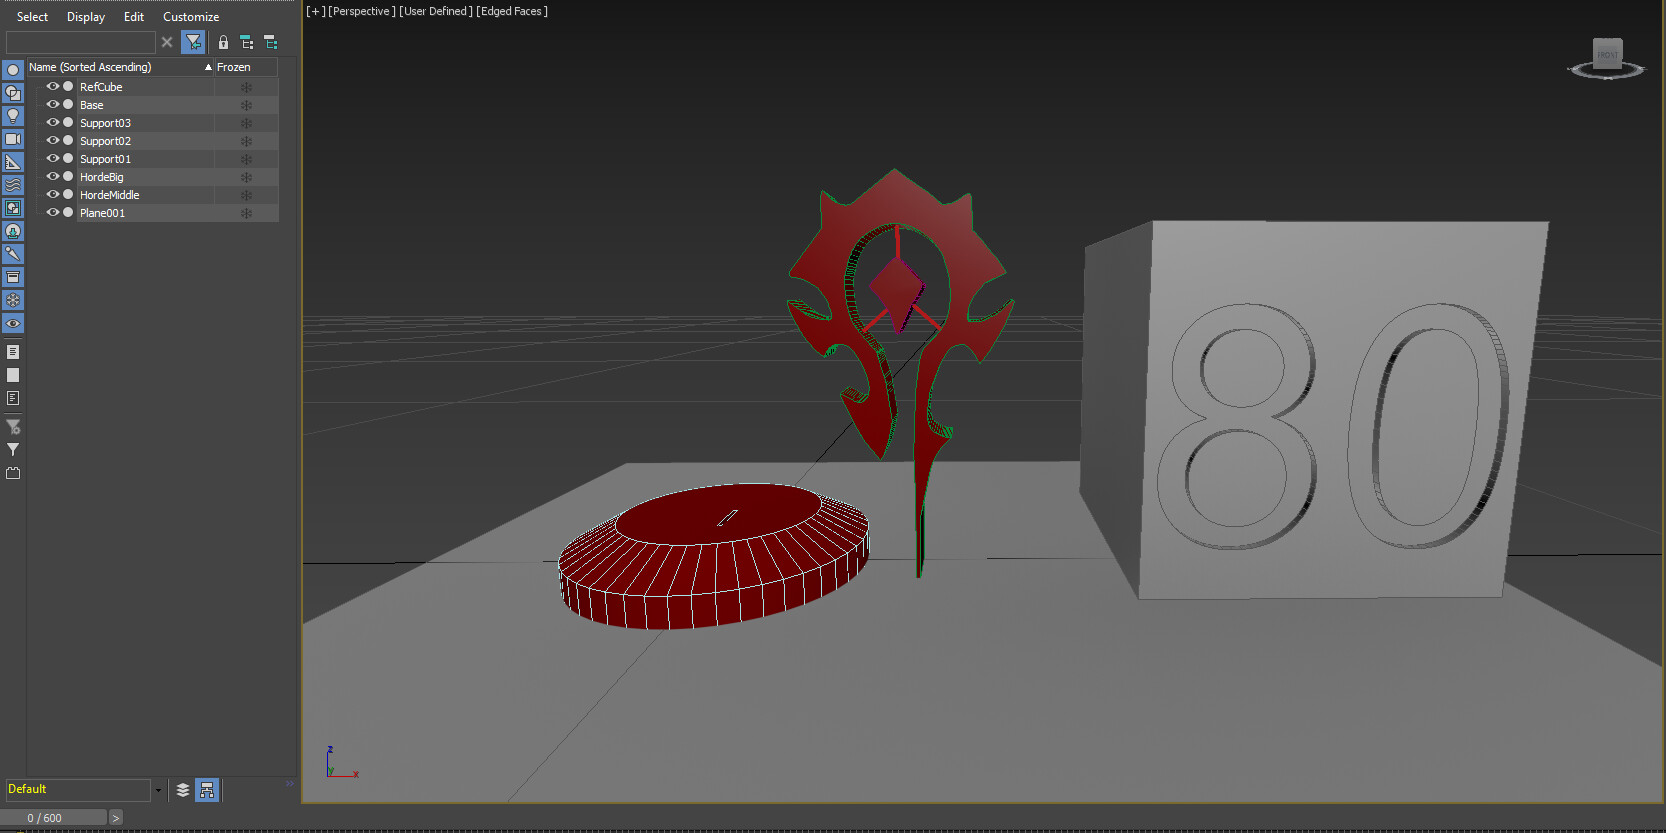Click the Display All document icon

click(13, 352)
